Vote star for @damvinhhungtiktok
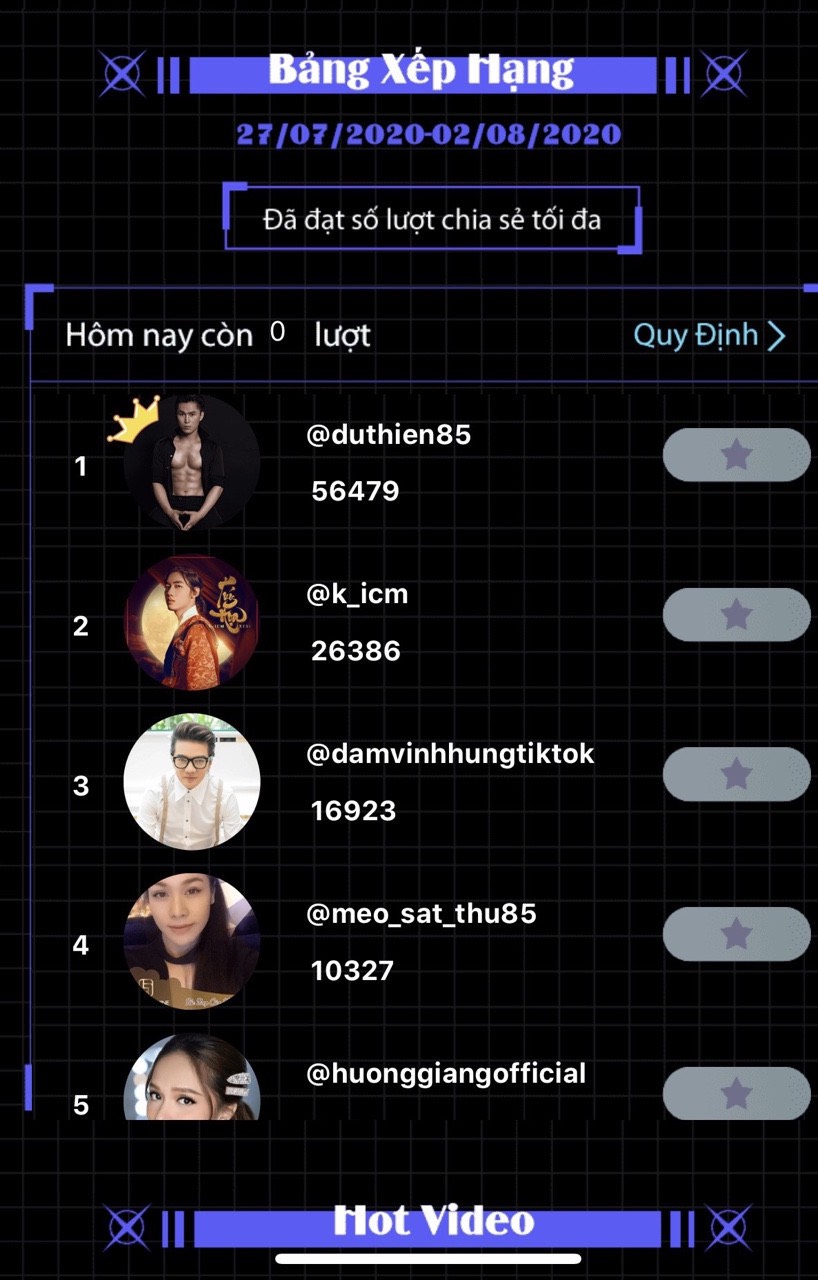 [x=736, y=774]
